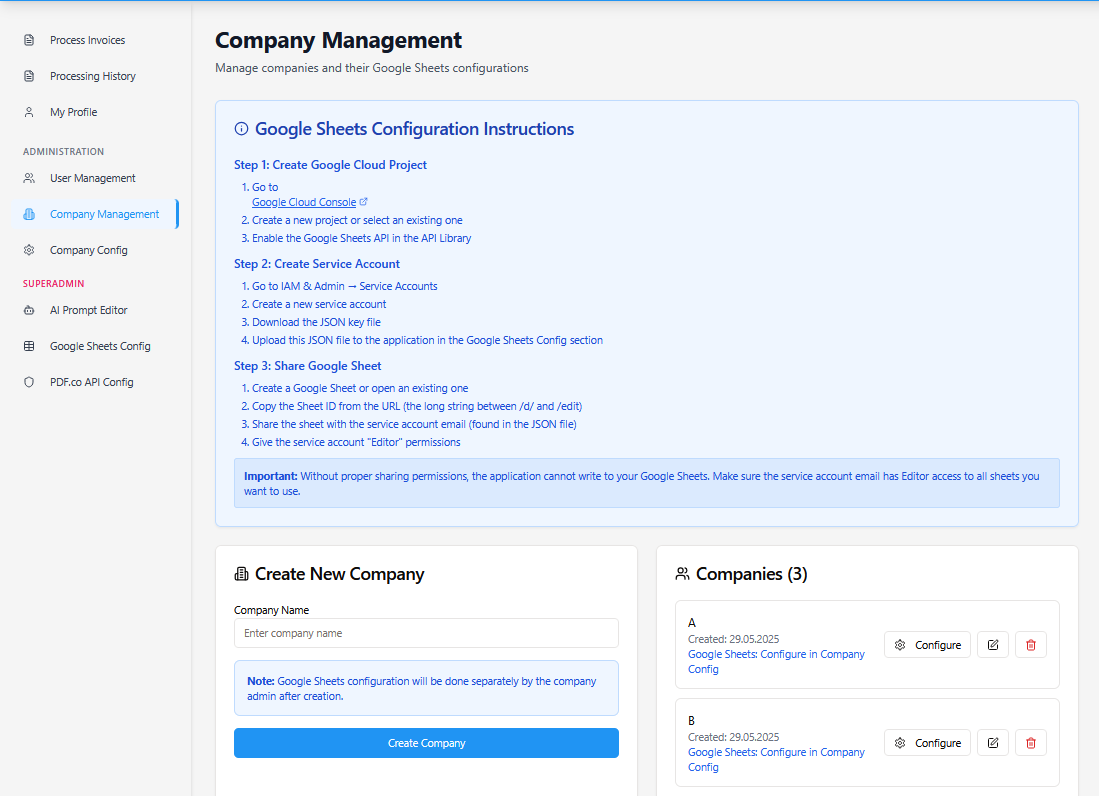Click the Google Sheets Config table icon

pos(29,346)
